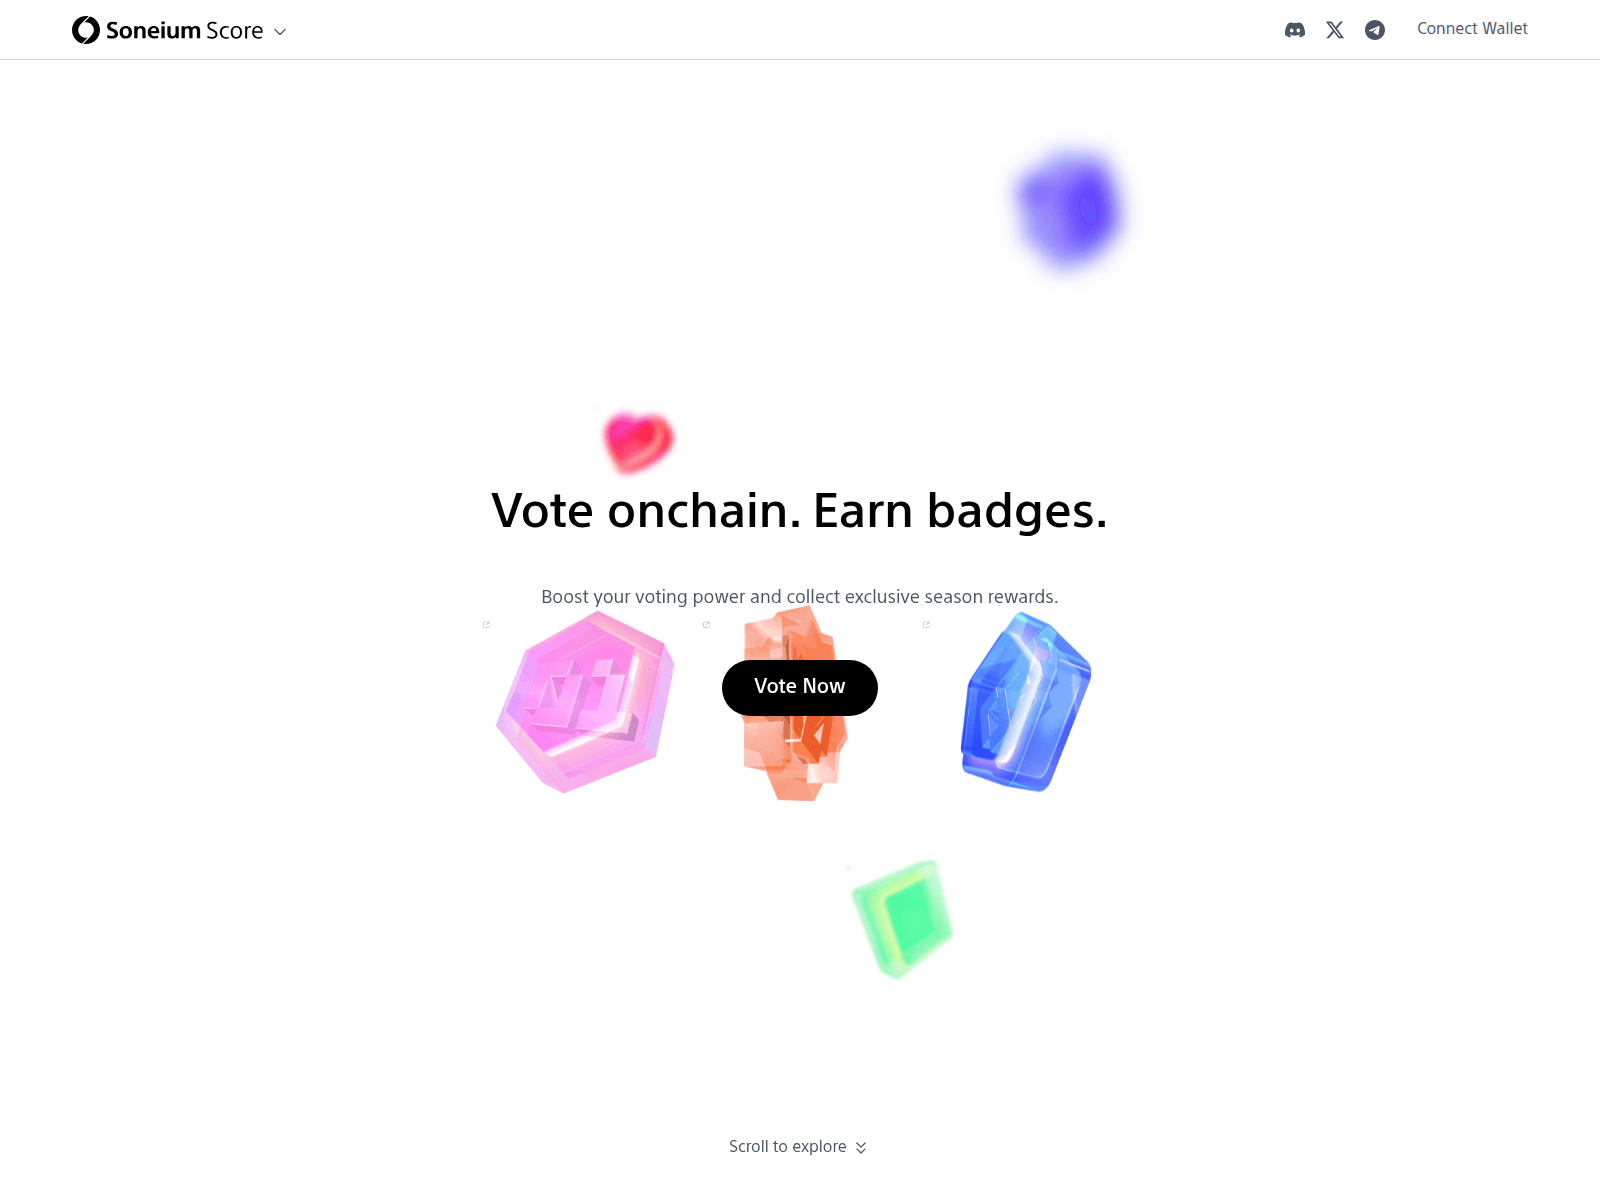Image resolution: width=1600 pixels, height=1200 pixels.
Task: Click the blurred purple blob shape
Action: tap(1069, 208)
